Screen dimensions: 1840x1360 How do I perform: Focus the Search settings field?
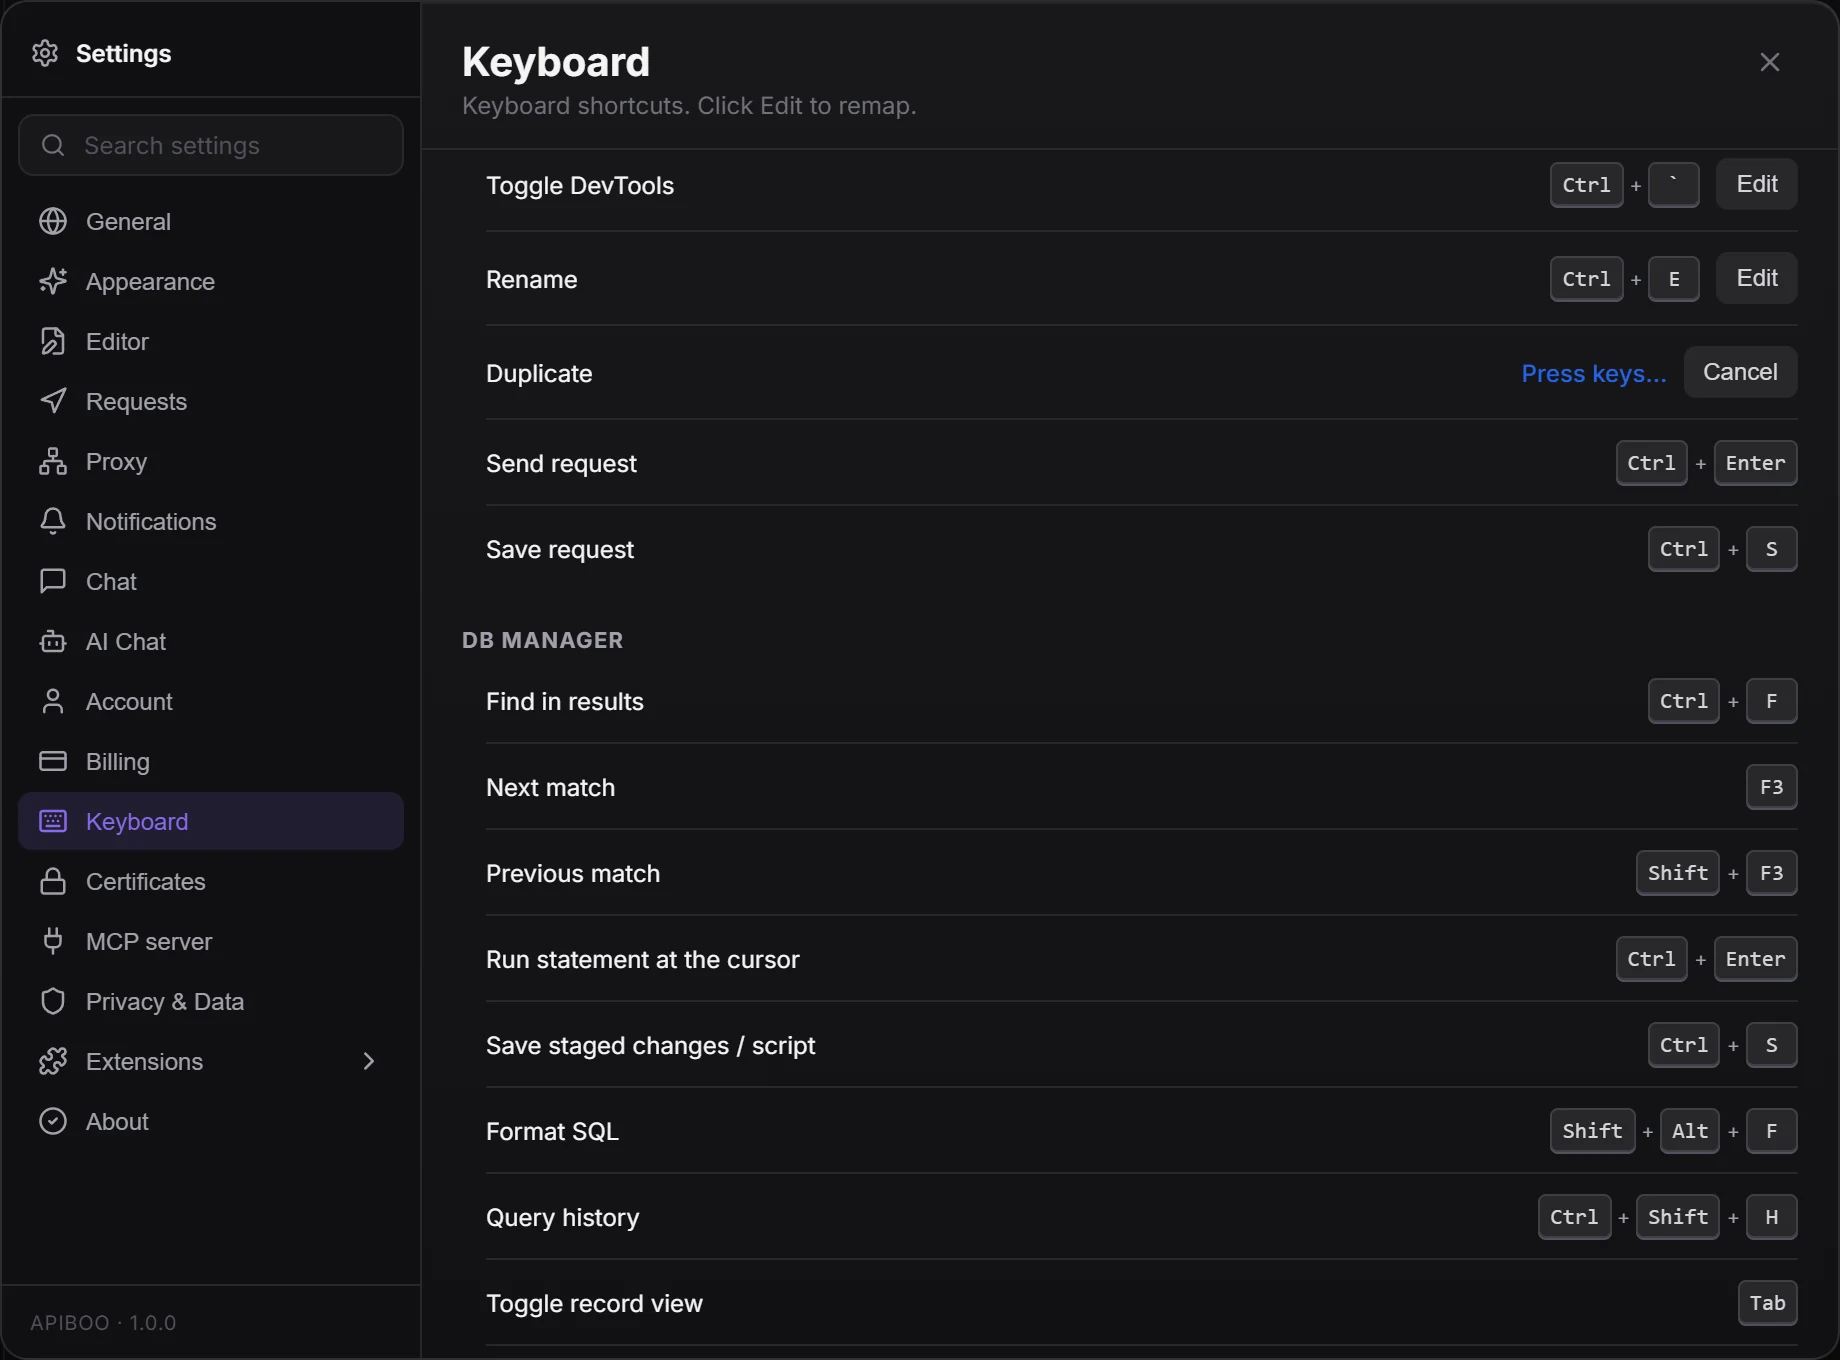211,145
